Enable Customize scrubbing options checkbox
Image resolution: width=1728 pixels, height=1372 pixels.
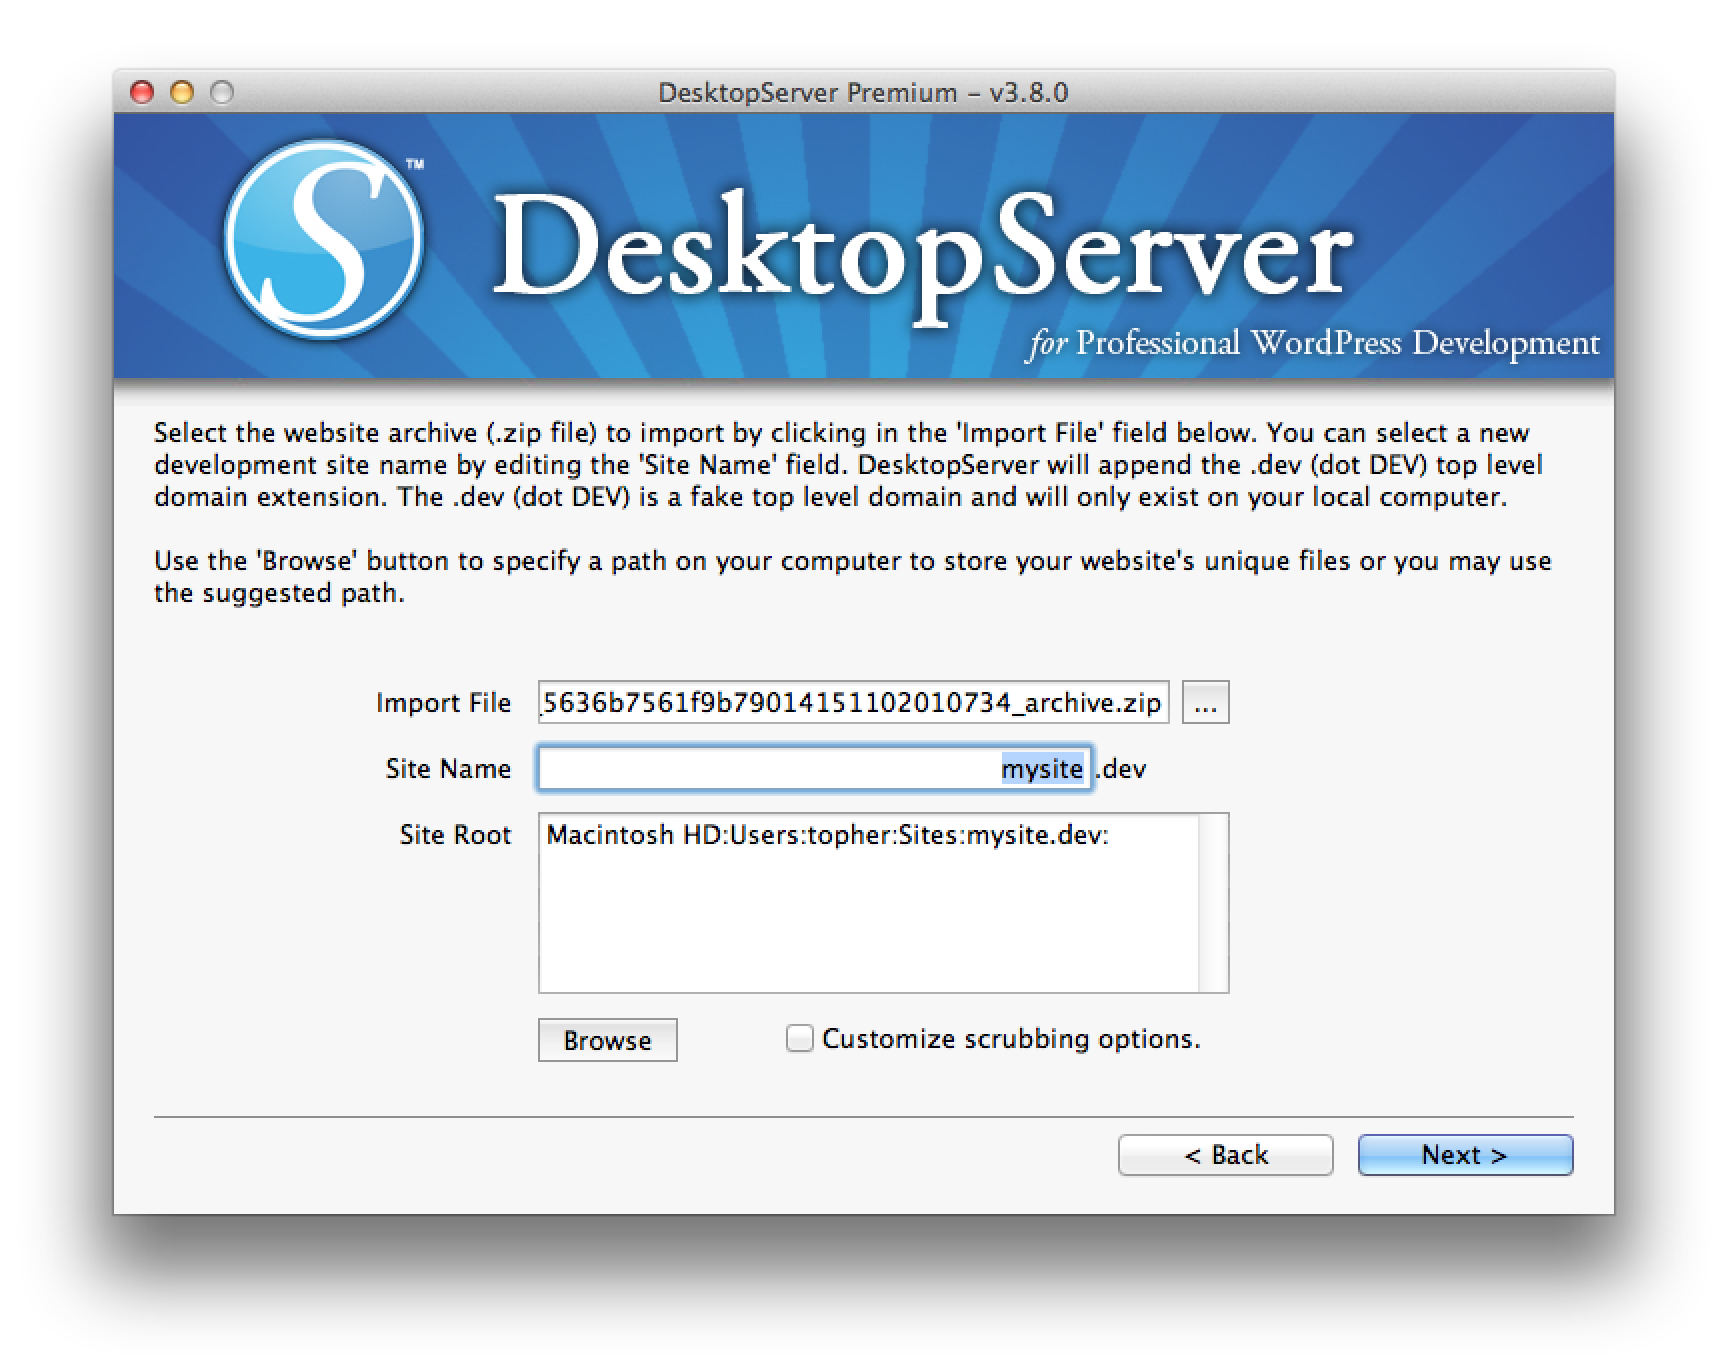click(799, 1039)
